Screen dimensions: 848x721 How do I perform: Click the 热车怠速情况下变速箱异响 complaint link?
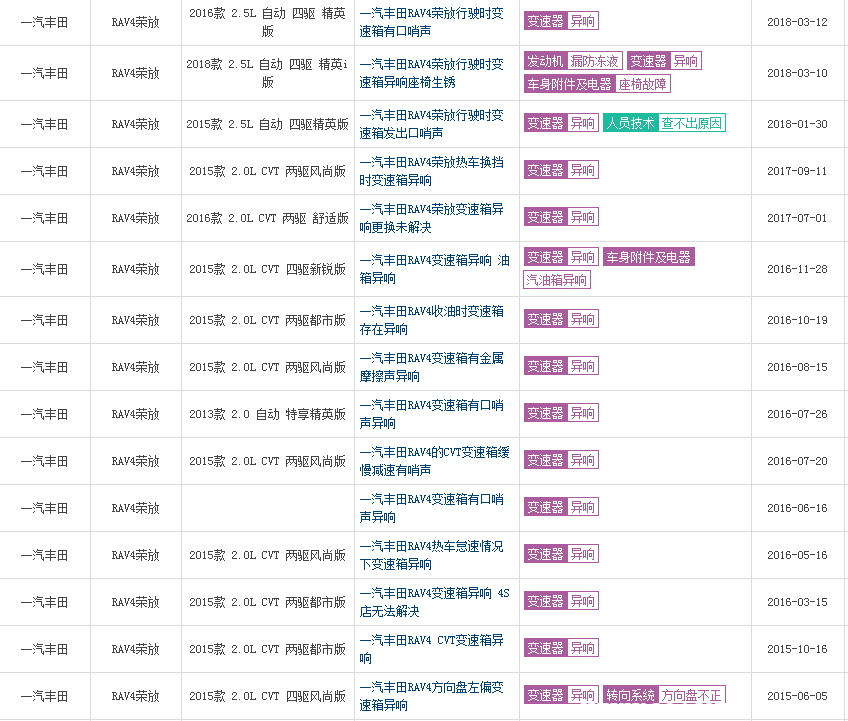(431, 555)
